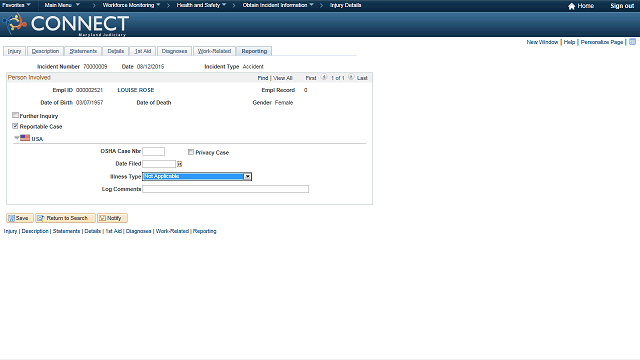
Task: Click the Date Filed input field
Action: tap(159, 164)
